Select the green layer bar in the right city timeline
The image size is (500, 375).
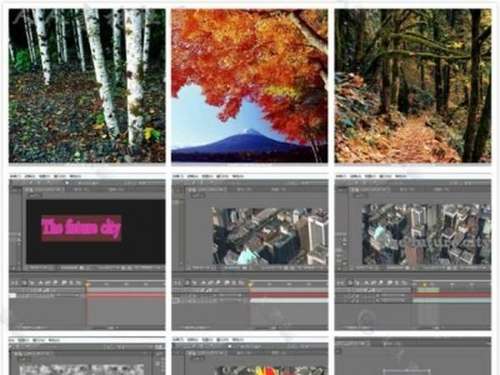click(428, 290)
